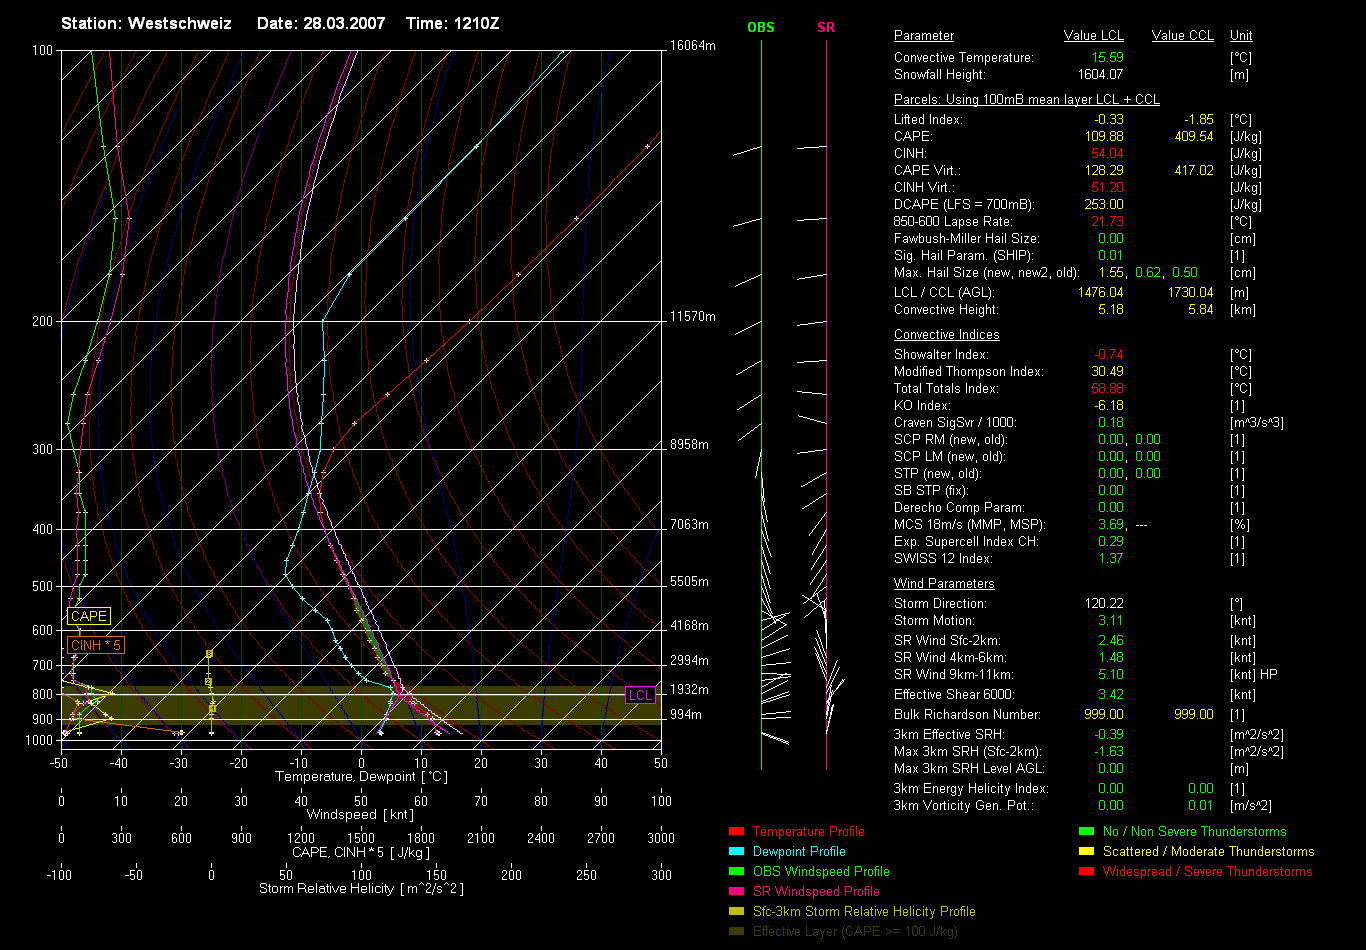Click the cyan Dewpoint Profile legend swatch
1366x950 pixels.
click(737, 852)
